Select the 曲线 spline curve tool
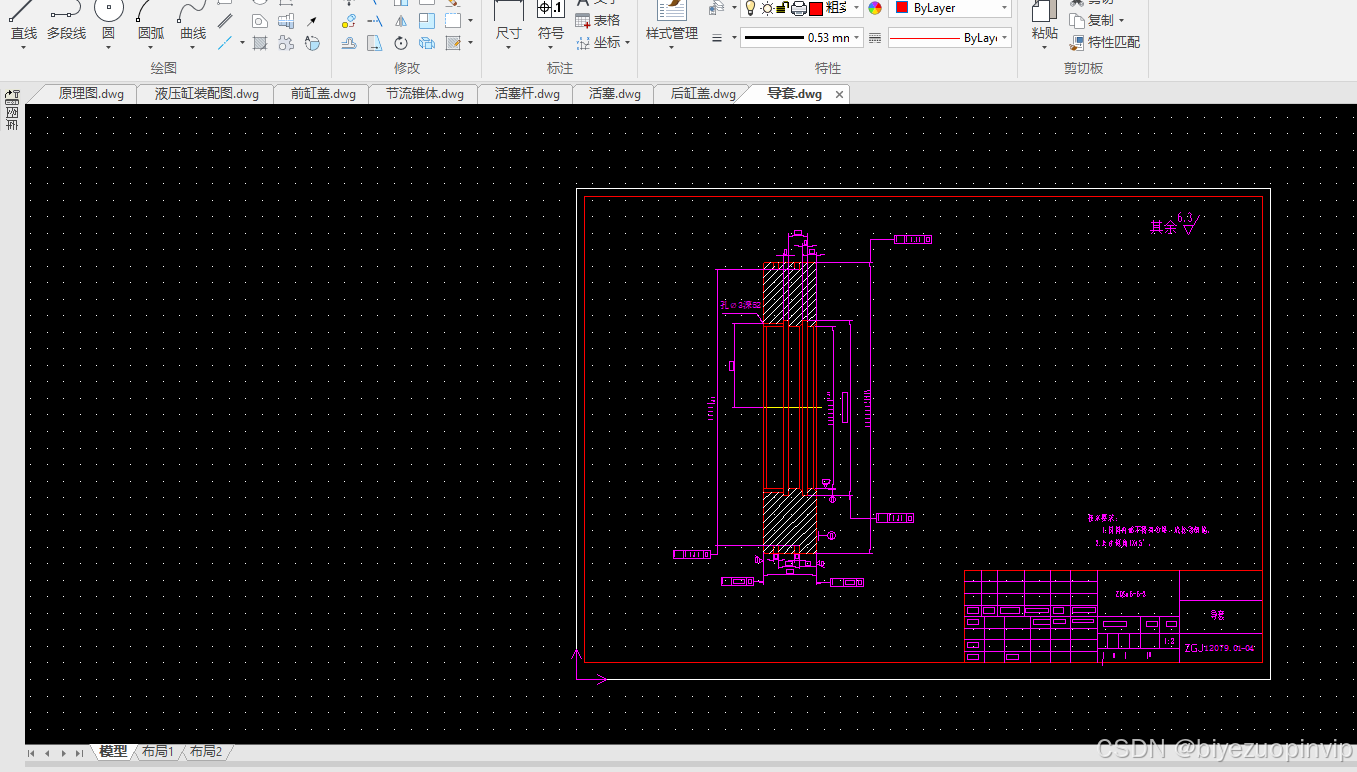 tap(193, 21)
